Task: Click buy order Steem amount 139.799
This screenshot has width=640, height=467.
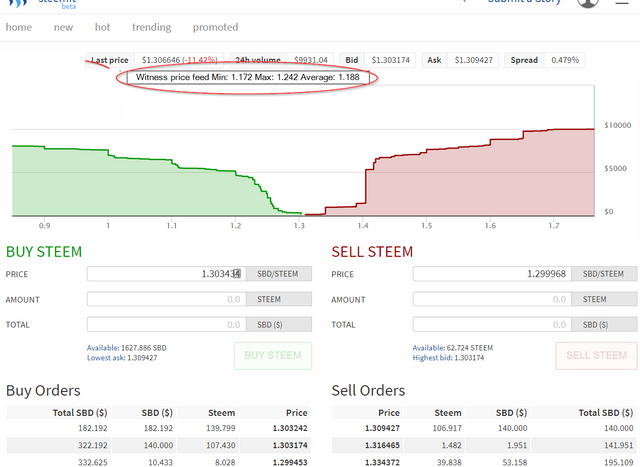Action: coord(221,428)
